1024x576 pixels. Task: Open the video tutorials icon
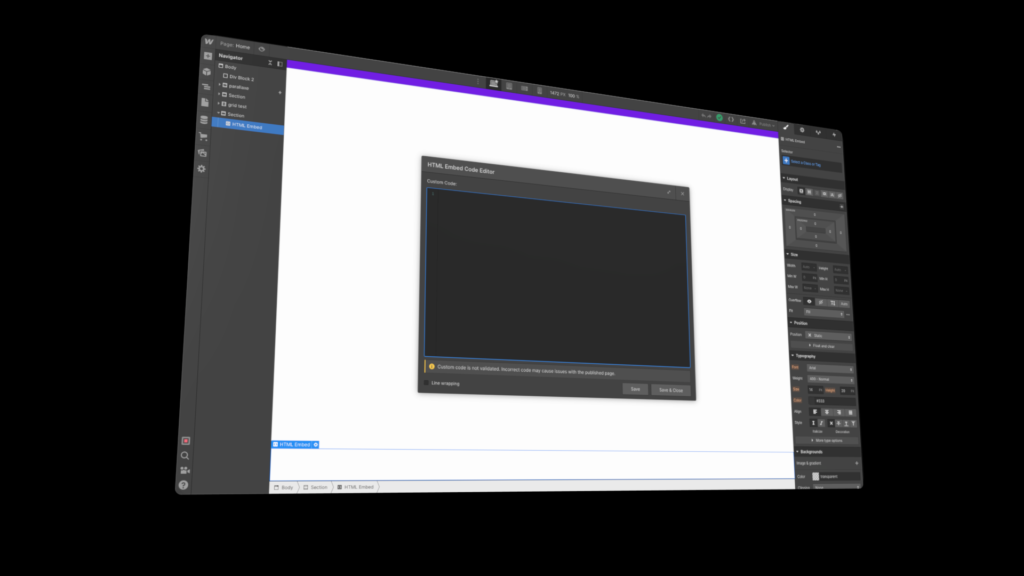185,470
